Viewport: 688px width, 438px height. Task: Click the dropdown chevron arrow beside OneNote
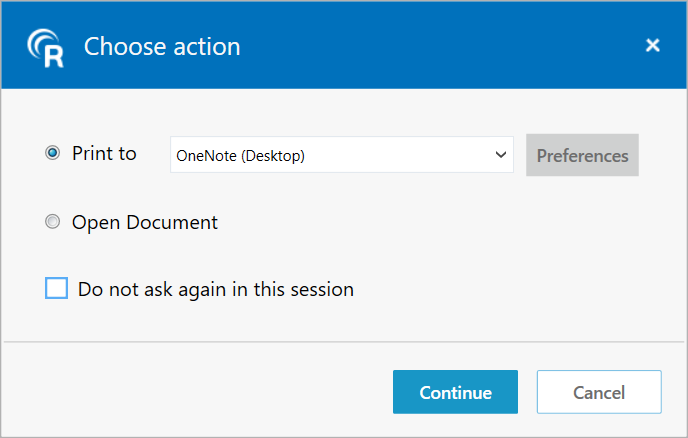point(501,155)
